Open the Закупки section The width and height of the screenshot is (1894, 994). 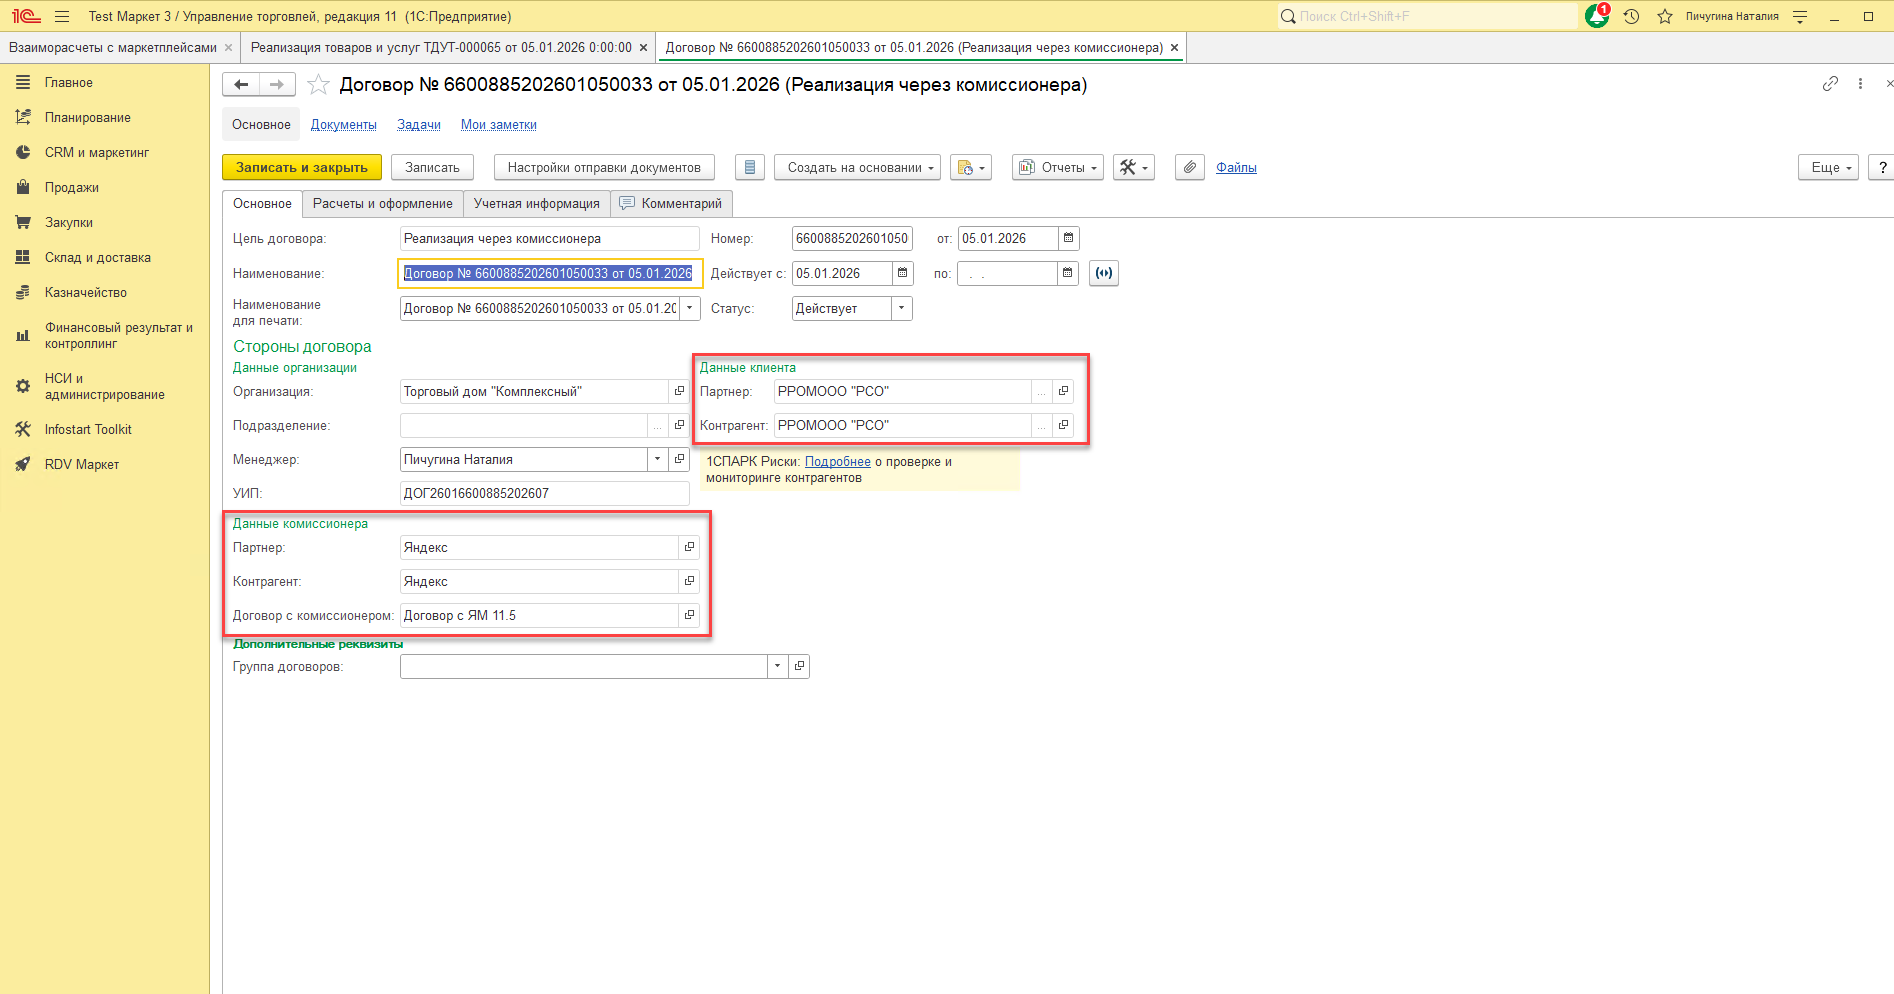click(69, 222)
